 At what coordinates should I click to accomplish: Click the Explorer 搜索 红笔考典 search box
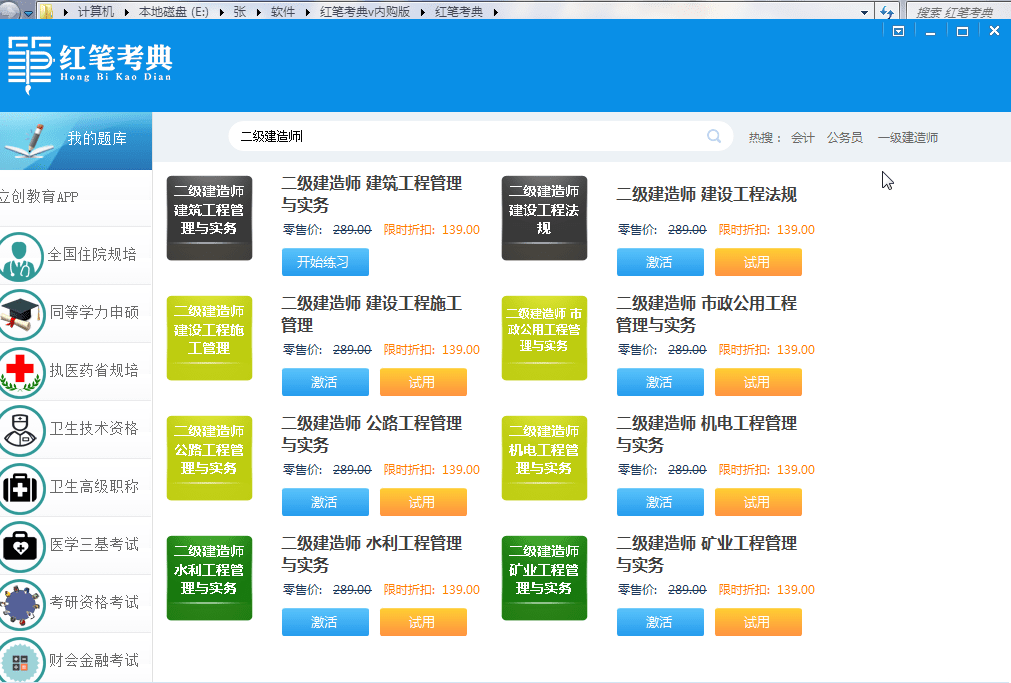coord(958,12)
